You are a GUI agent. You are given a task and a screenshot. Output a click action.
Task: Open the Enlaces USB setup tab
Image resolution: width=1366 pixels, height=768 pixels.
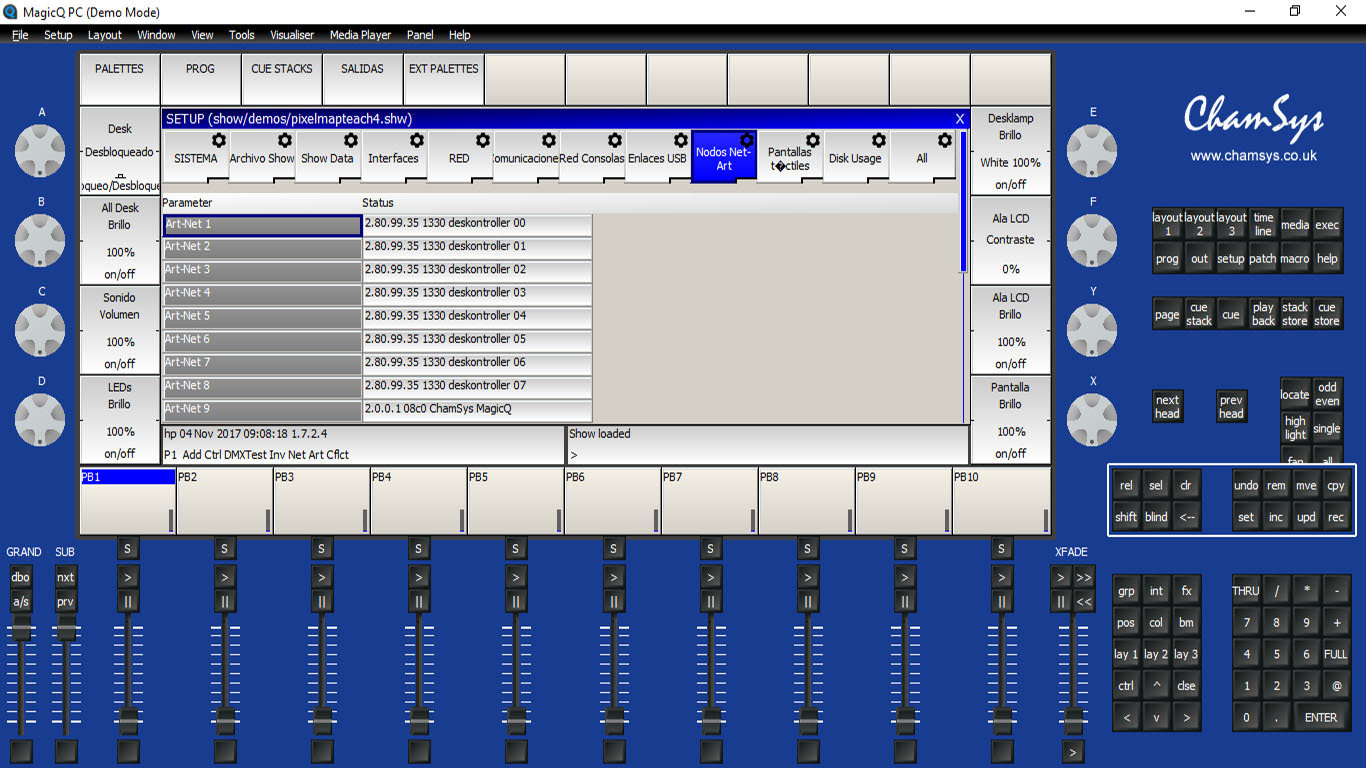point(657,157)
